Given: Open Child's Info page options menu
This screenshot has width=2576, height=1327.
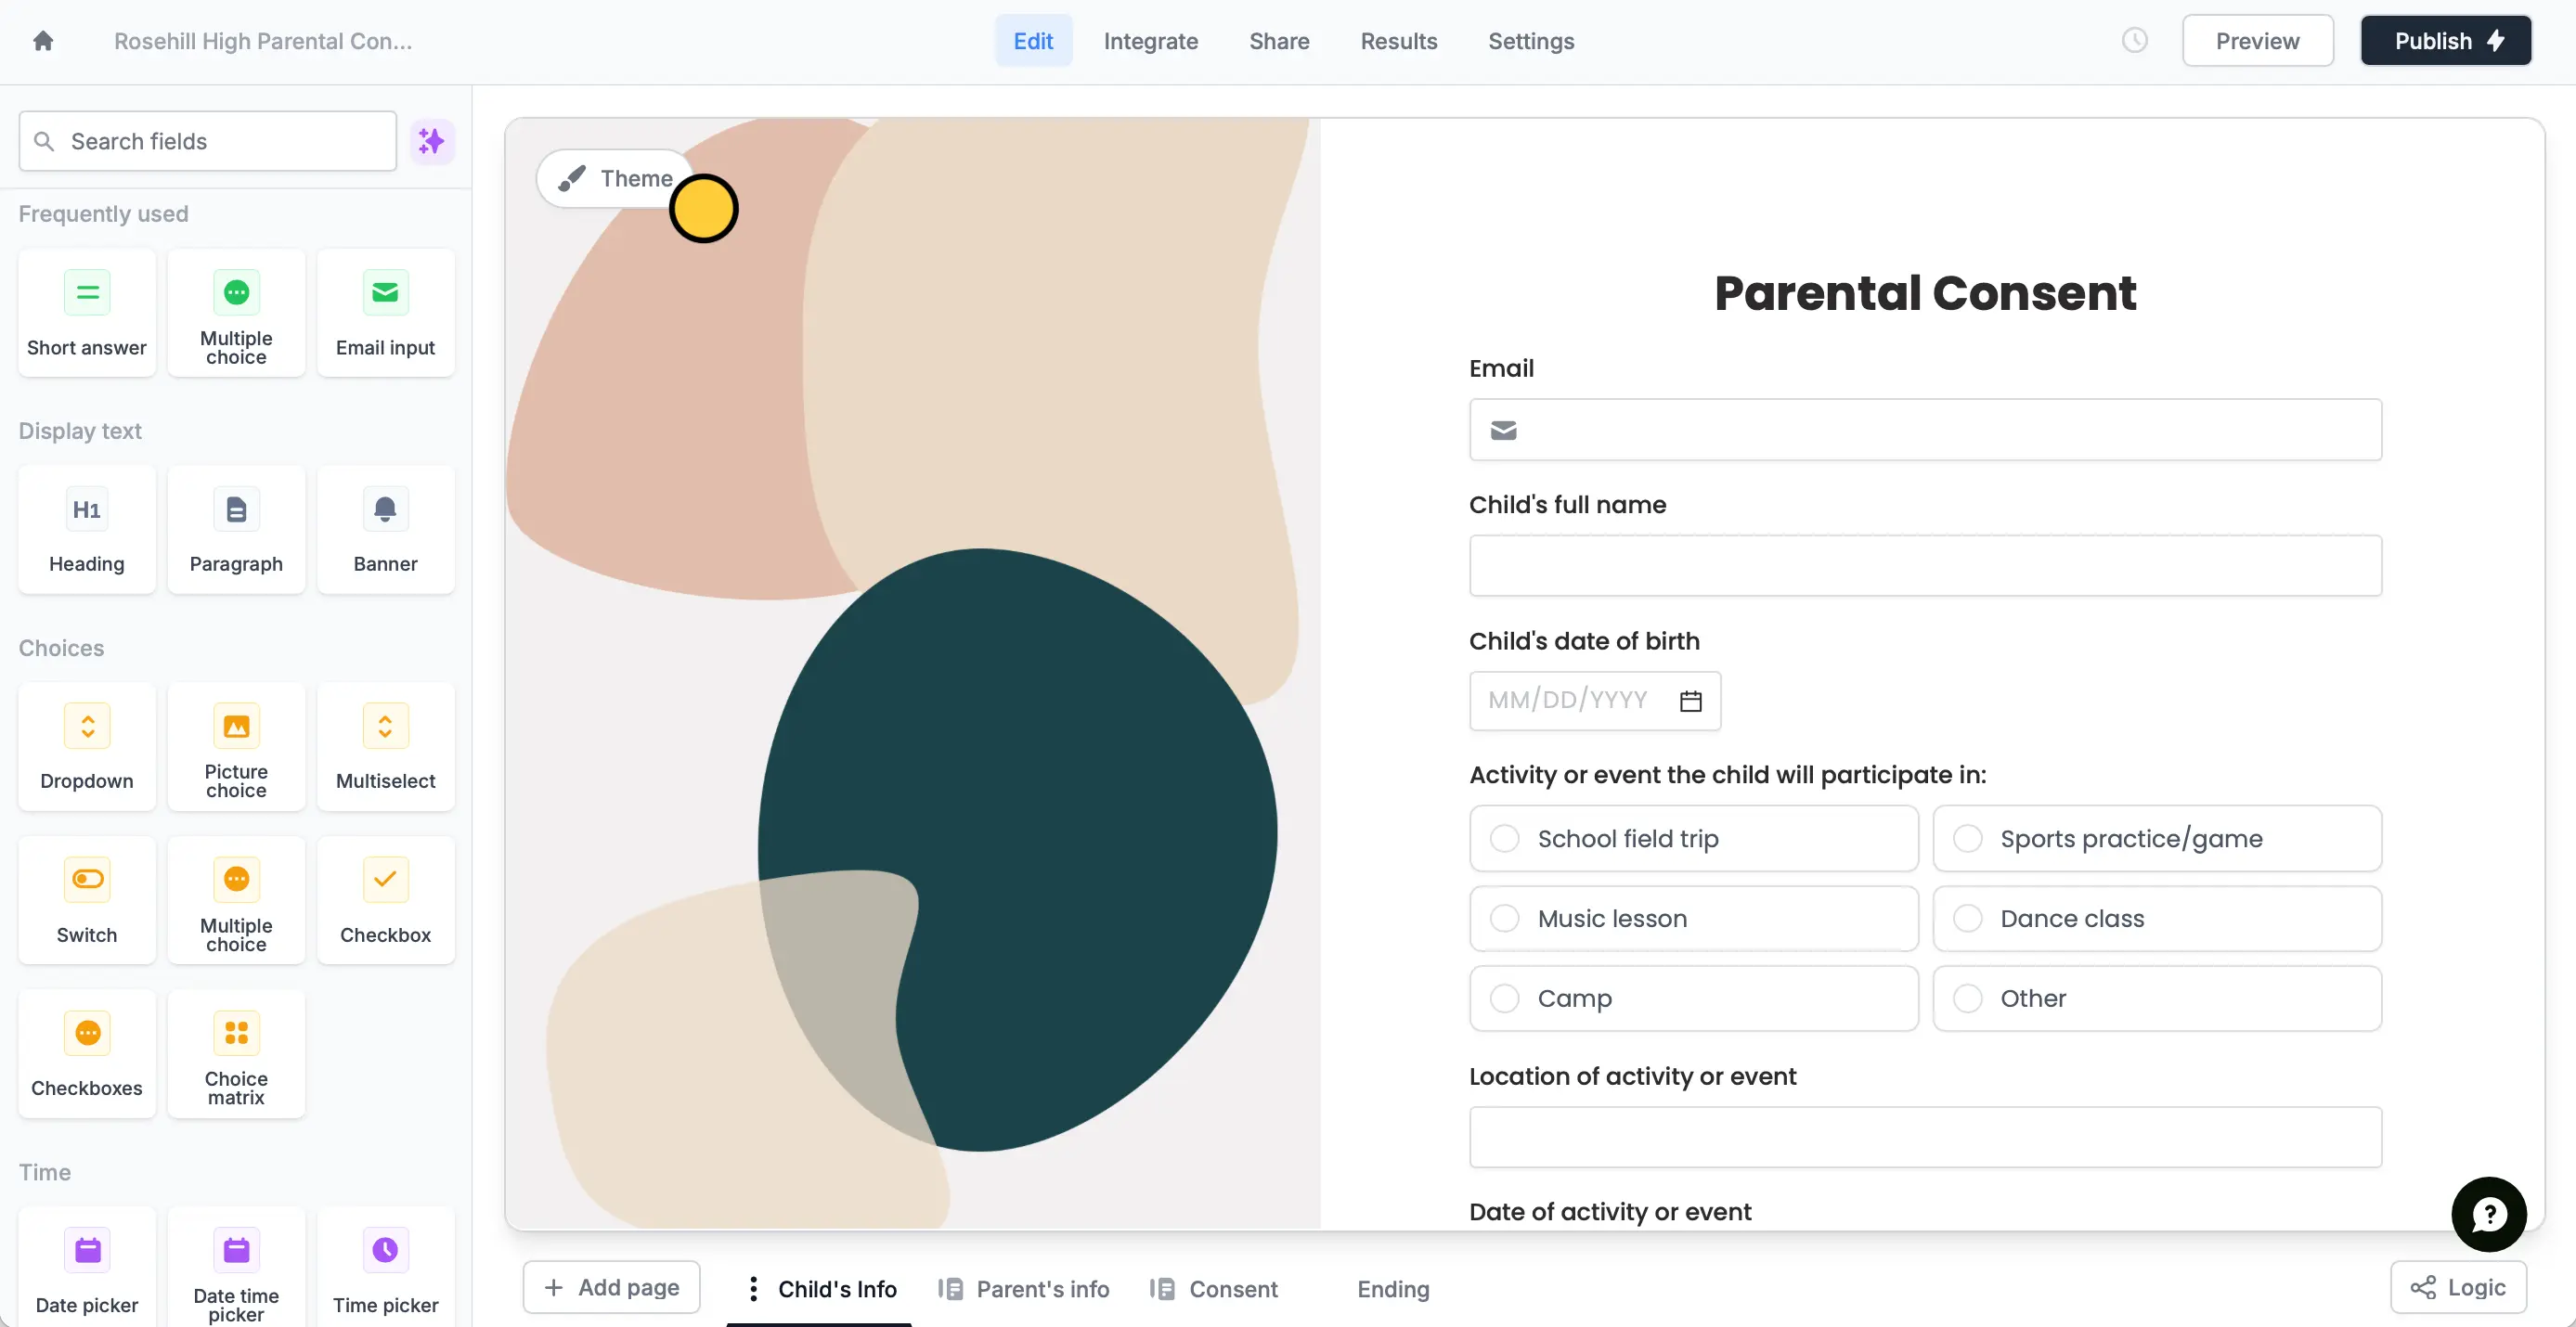Looking at the screenshot, I should point(753,1289).
